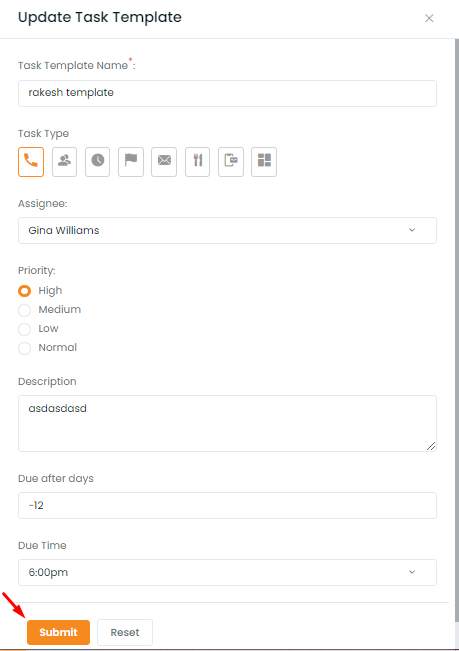Close the Update Task Template dialog
This screenshot has width=459, height=651.
click(429, 18)
